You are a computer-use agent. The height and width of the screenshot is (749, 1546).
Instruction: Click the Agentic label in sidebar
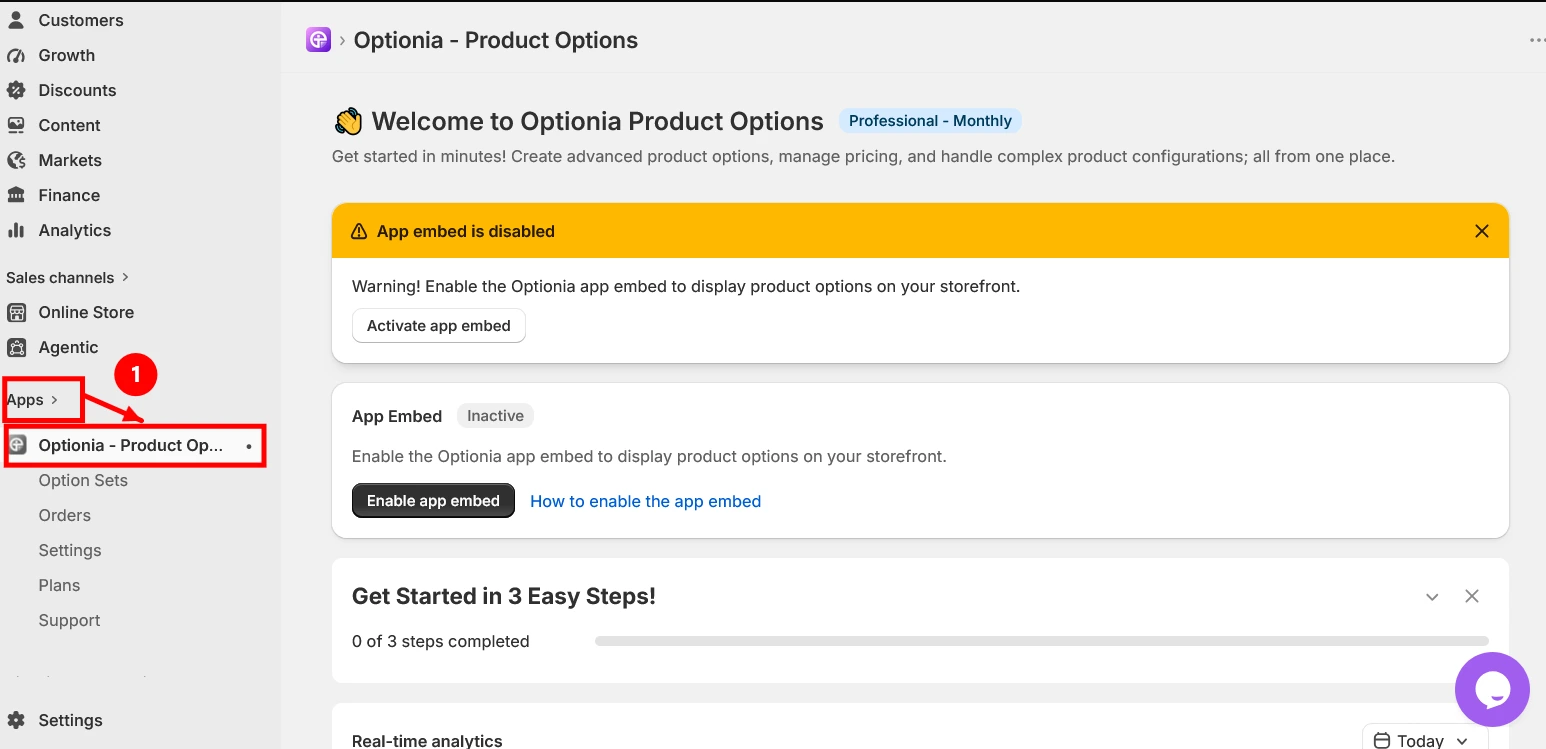pyautogui.click(x=68, y=347)
